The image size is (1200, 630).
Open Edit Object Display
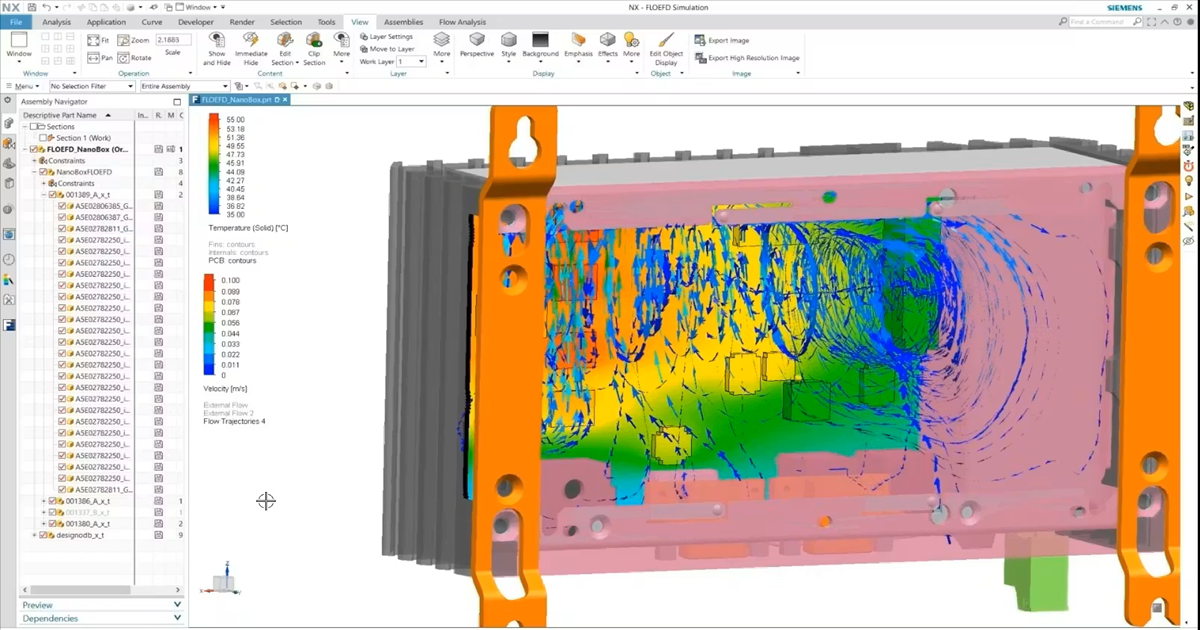(x=666, y=47)
